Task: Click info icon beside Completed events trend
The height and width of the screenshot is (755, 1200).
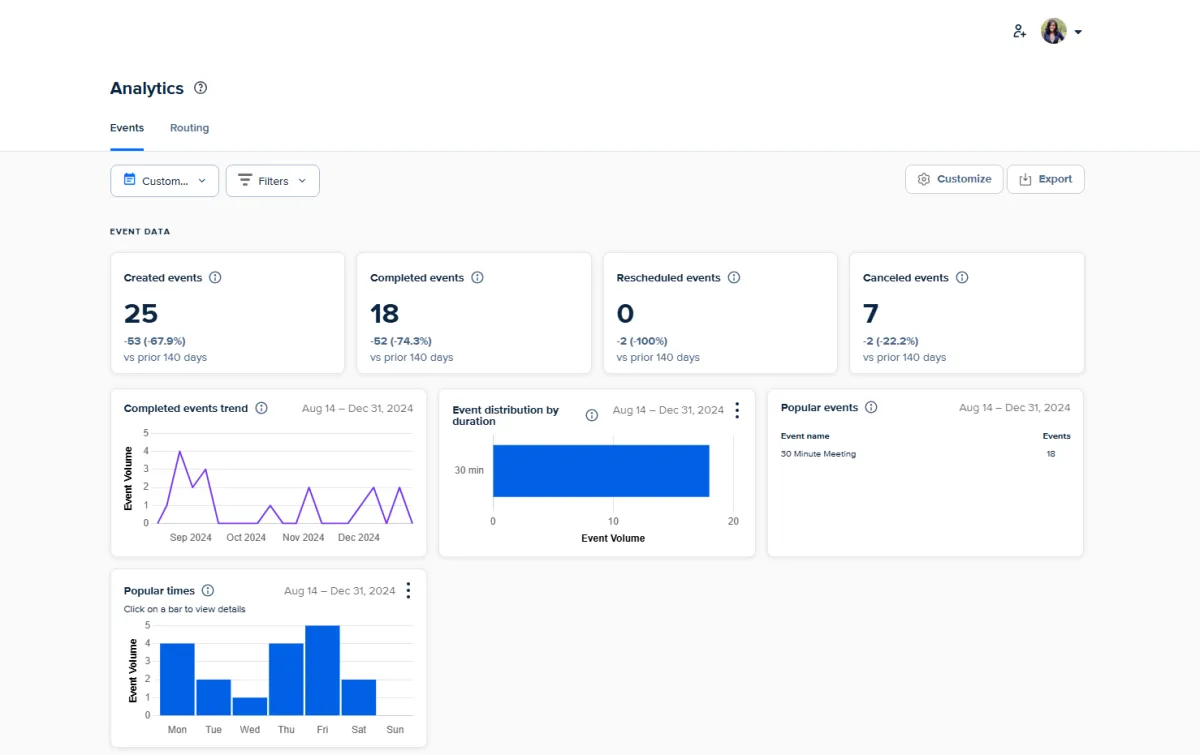Action: pyautogui.click(x=261, y=408)
